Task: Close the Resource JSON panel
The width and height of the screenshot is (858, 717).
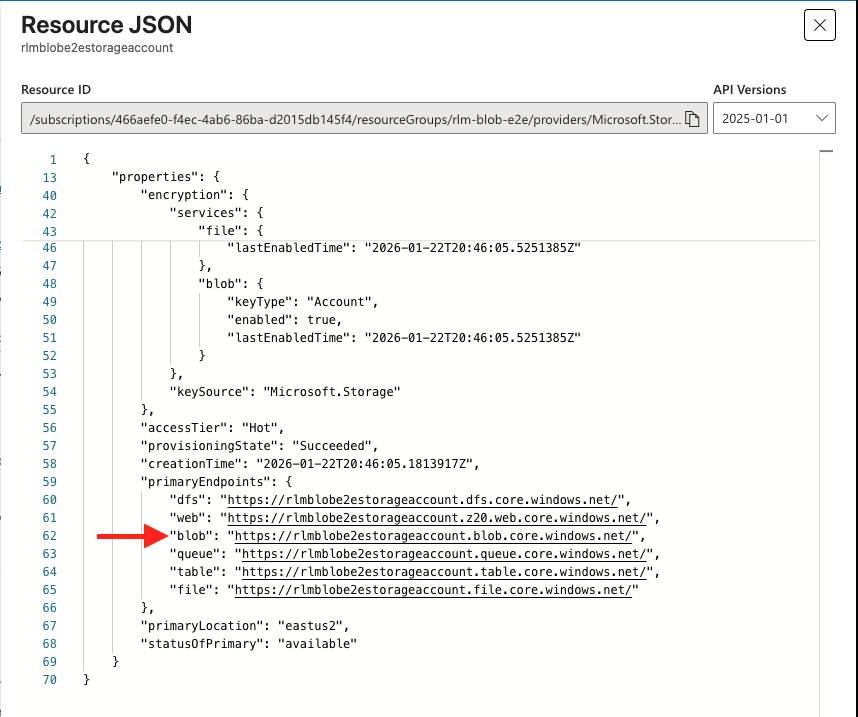Action: click(x=819, y=25)
